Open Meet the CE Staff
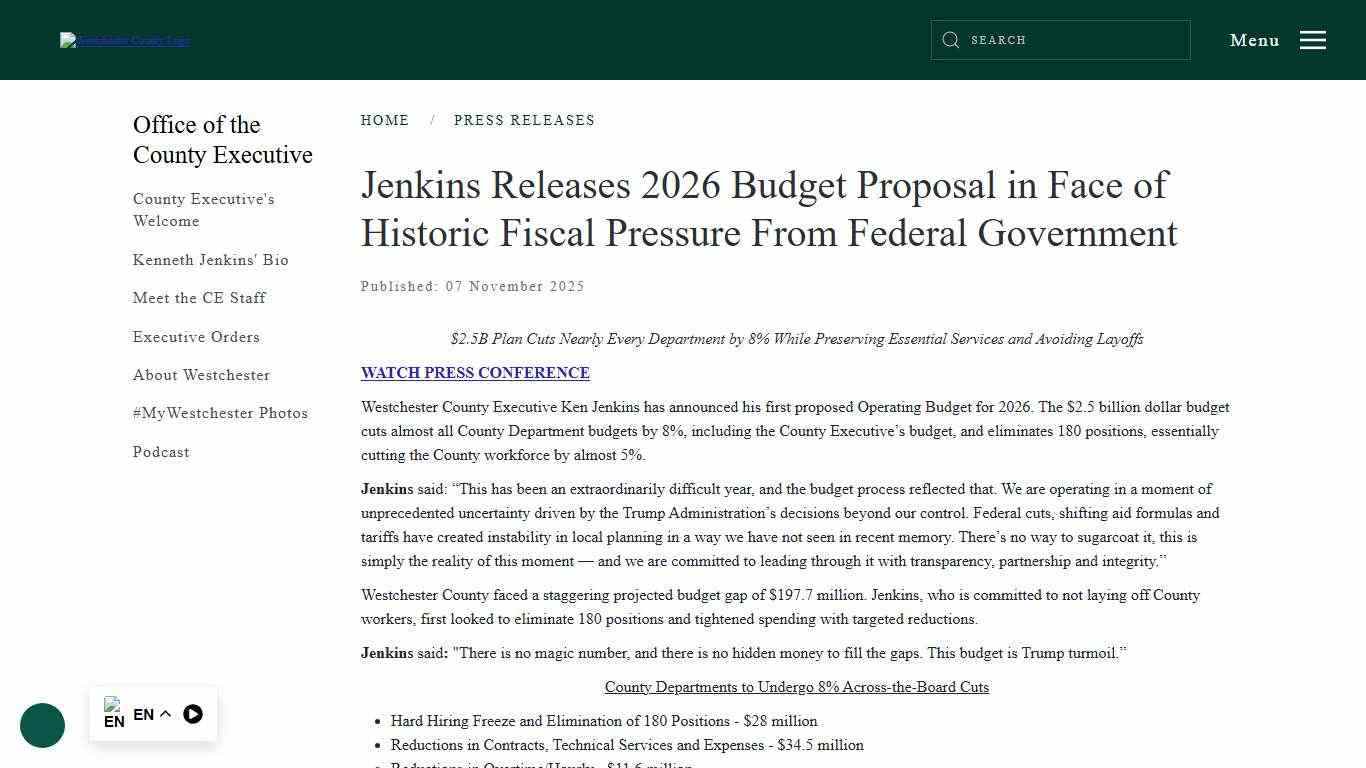The width and height of the screenshot is (1366, 768). coord(199,297)
